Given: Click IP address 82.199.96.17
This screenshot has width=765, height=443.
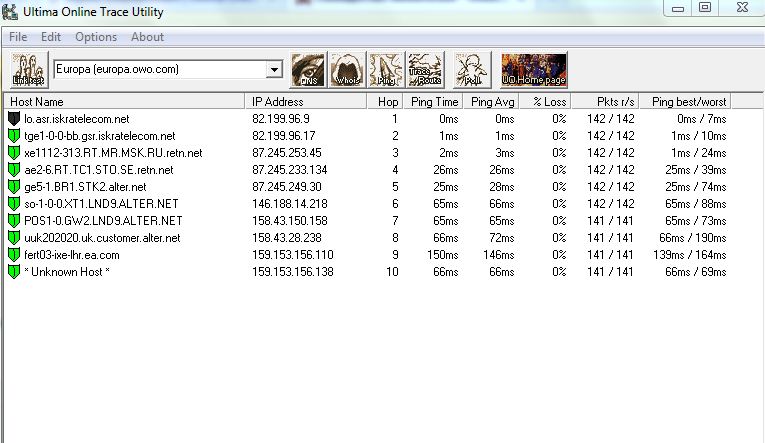Looking at the screenshot, I should tap(283, 136).
